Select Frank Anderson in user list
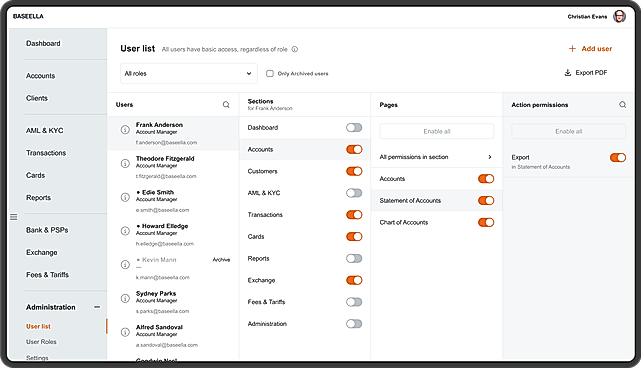 coord(173,133)
